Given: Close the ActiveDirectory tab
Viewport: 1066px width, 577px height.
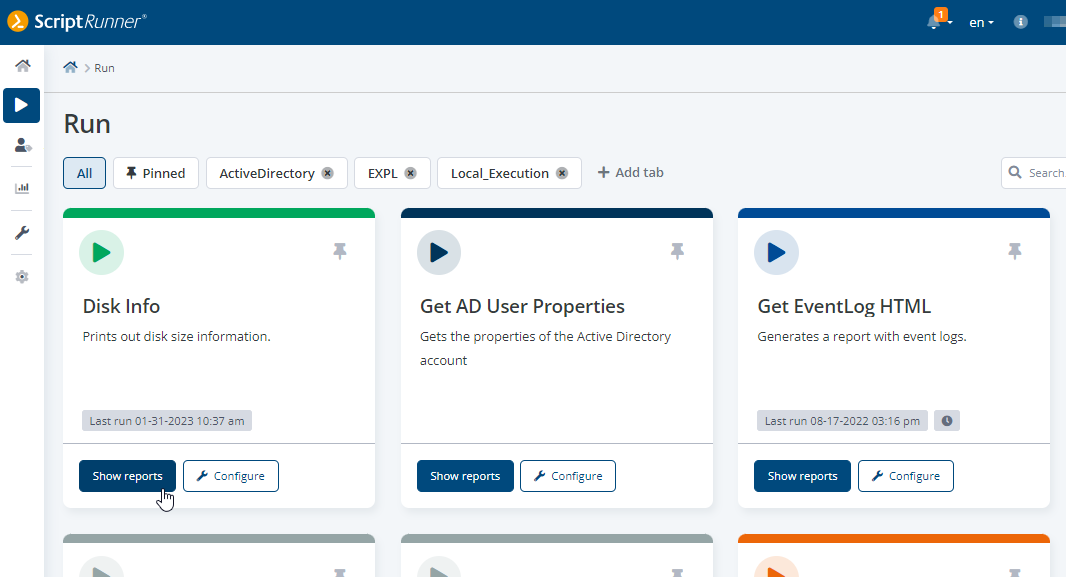Looking at the screenshot, I should (328, 173).
